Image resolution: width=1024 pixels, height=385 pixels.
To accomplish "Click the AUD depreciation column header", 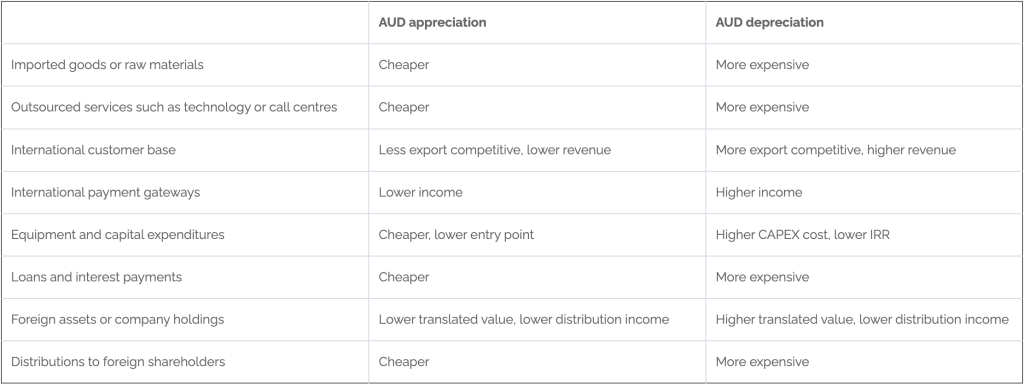I will tap(769, 22).
